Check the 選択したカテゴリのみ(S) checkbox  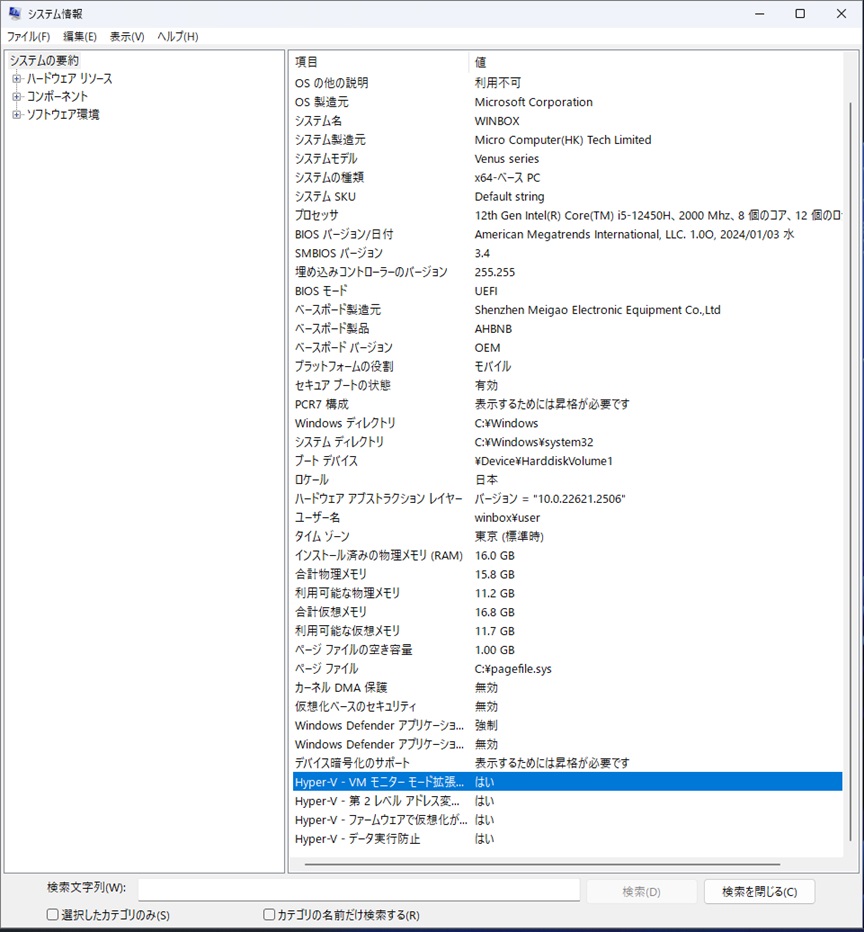click(52, 914)
